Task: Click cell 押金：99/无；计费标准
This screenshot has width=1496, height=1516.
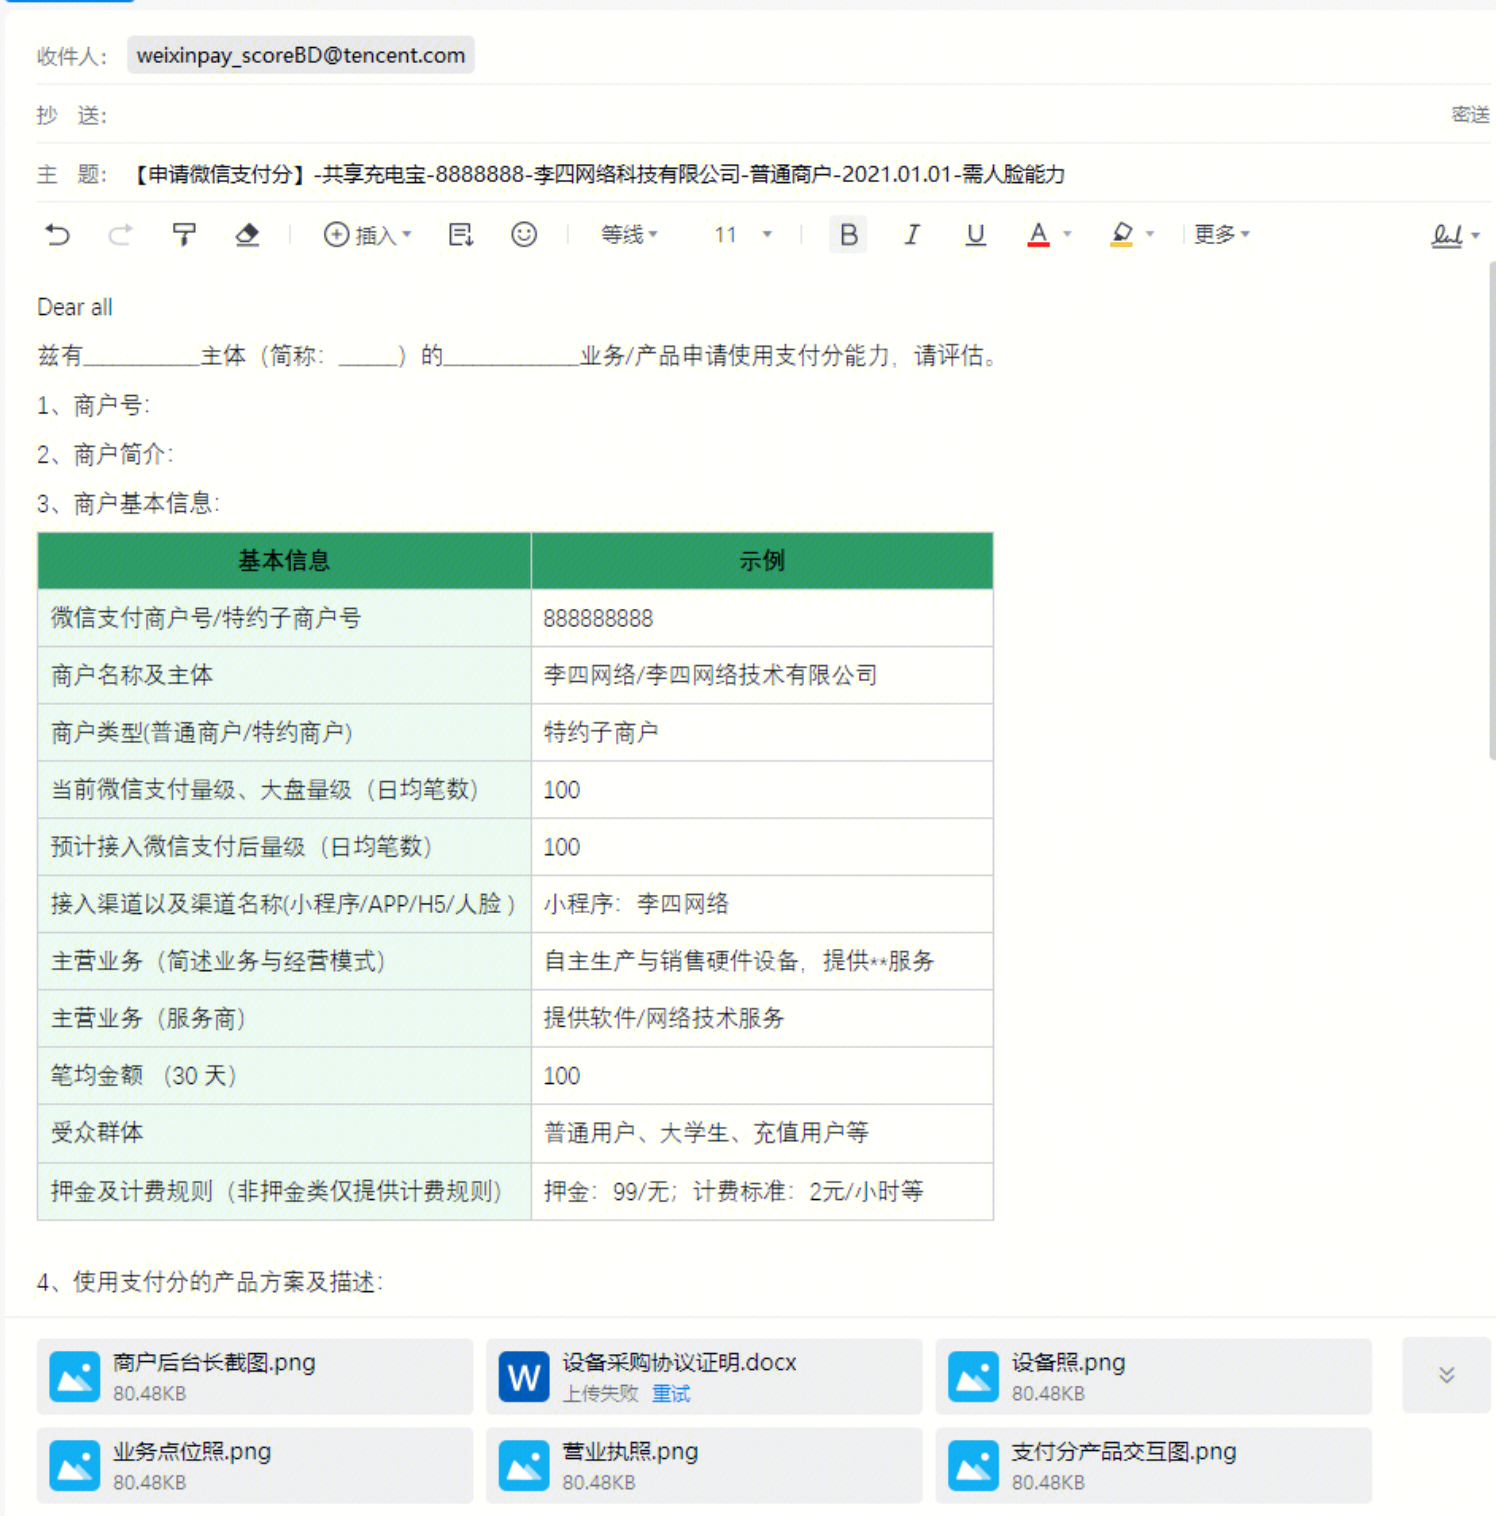Action: tap(762, 1191)
